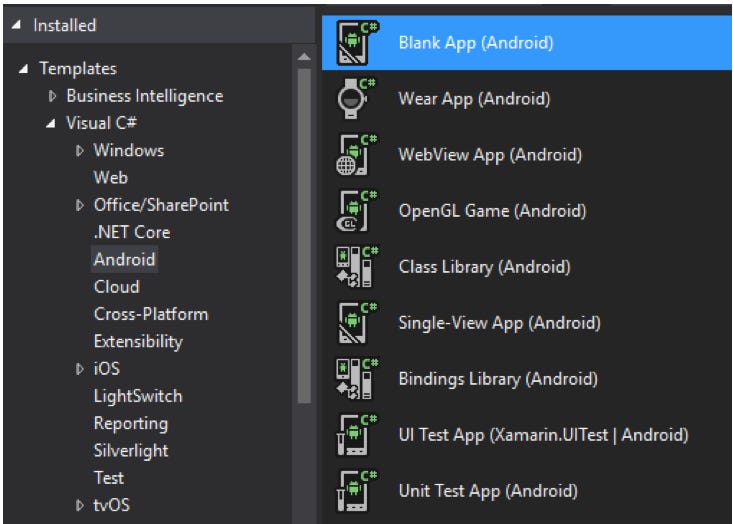733x524 pixels.
Task: Expand the Business Intelligence node arrow
Action: 52,96
